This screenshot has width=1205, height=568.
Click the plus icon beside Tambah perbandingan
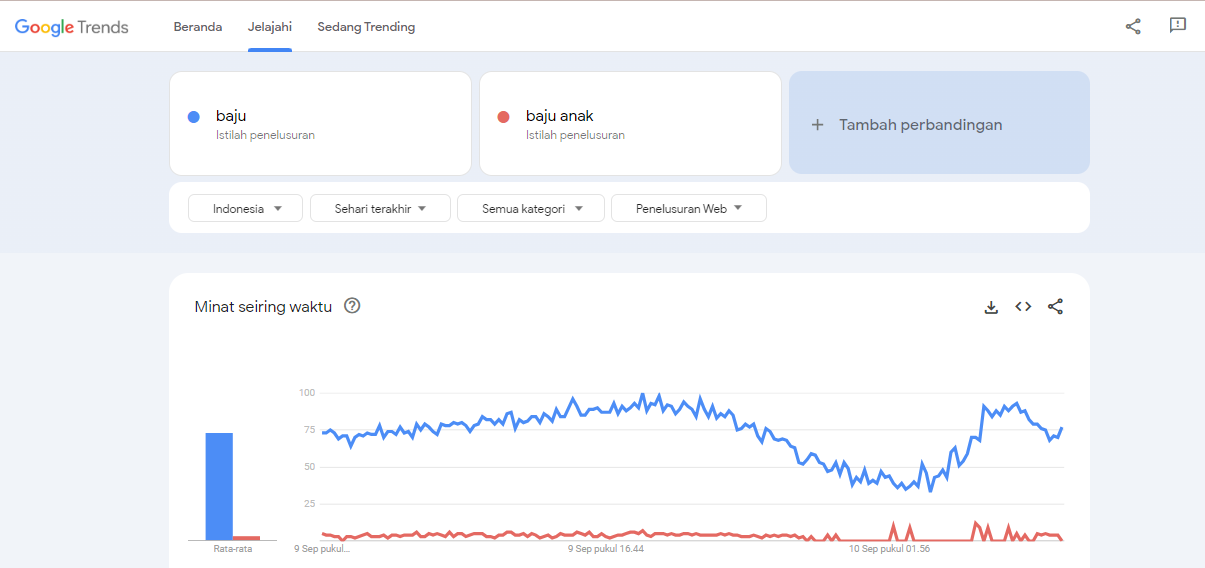point(817,125)
